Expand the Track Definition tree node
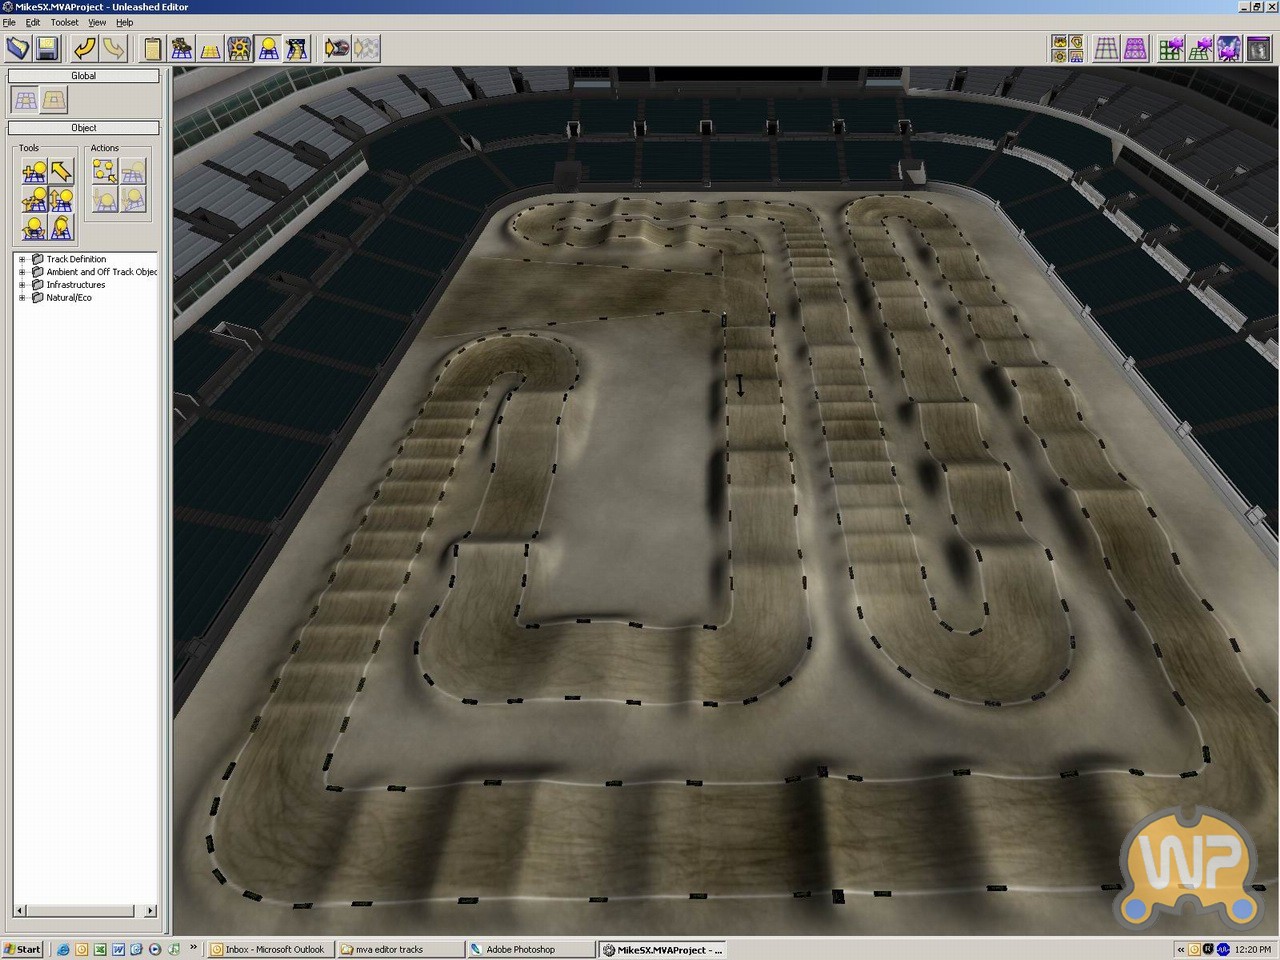Image resolution: width=1280 pixels, height=960 pixels. (x=22, y=259)
